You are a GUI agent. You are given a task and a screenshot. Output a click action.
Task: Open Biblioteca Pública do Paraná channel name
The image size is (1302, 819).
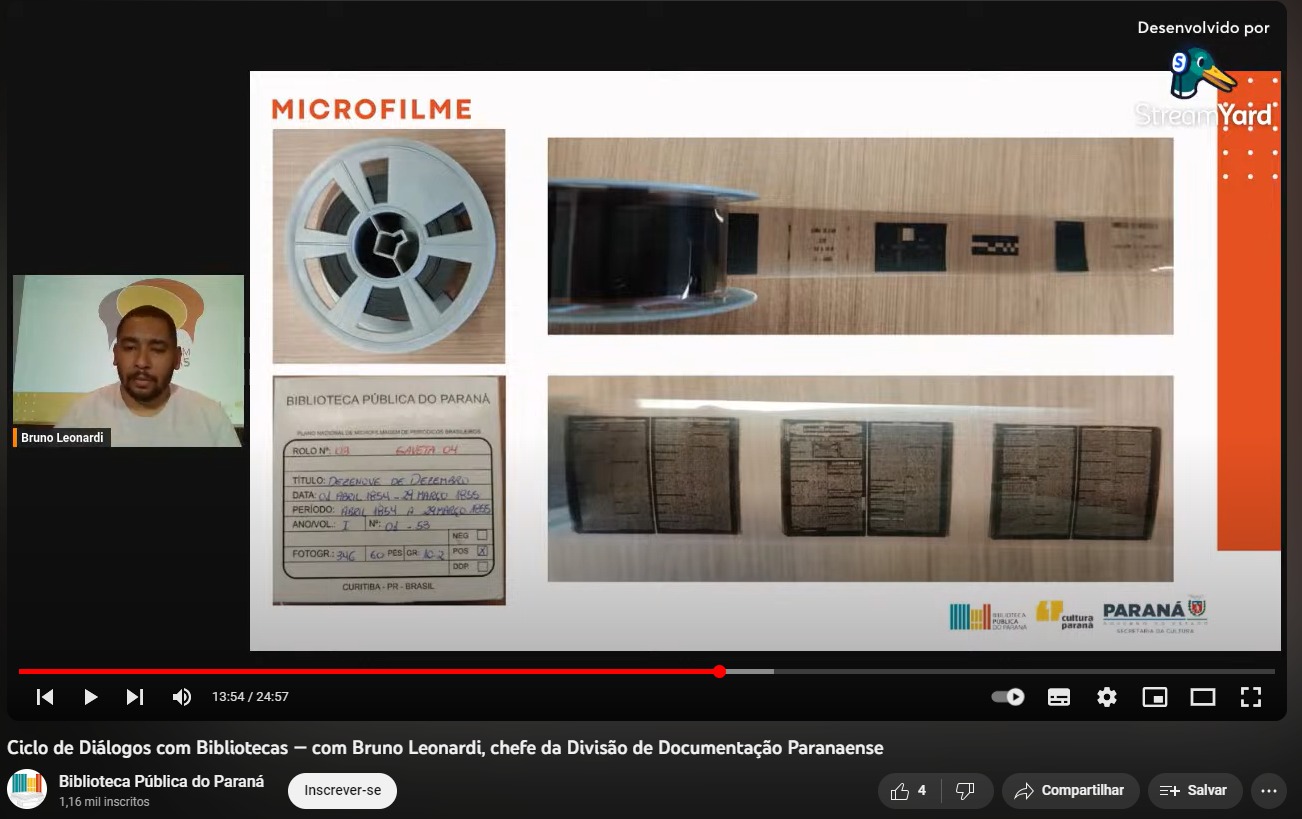[x=161, y=781]
